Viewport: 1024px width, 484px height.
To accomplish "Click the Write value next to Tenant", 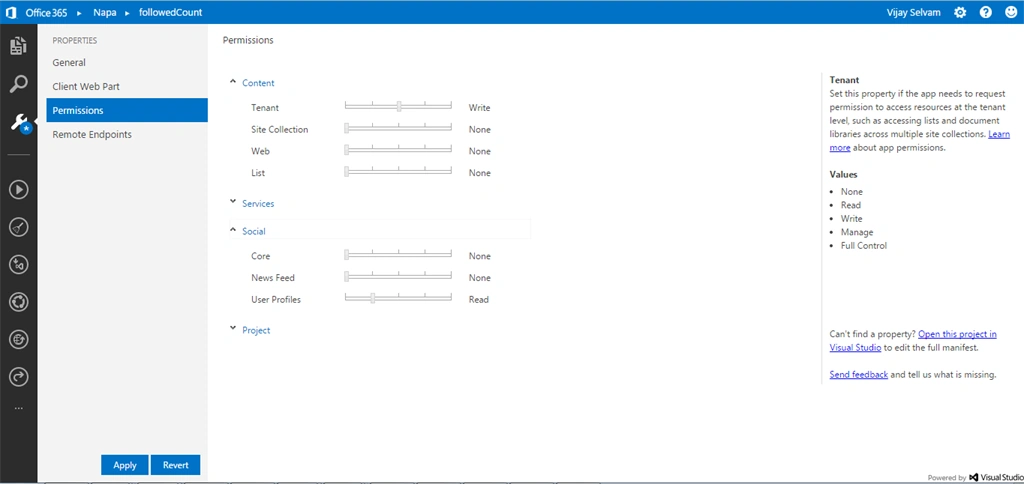I will [x=479, y=108].
